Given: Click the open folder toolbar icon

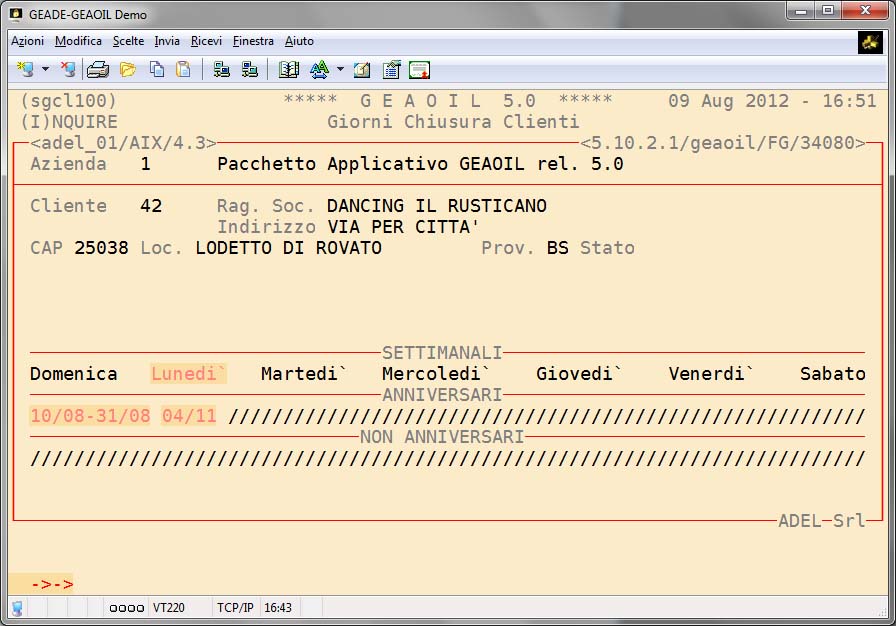Looking at the screenshot, I should 127,70.
